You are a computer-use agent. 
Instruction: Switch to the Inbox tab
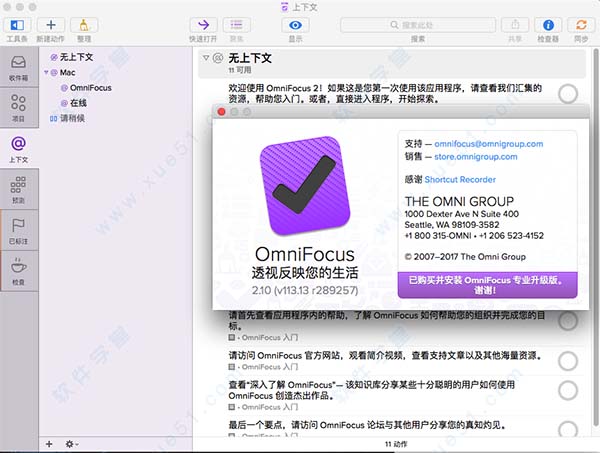click(x=19, y=68)
